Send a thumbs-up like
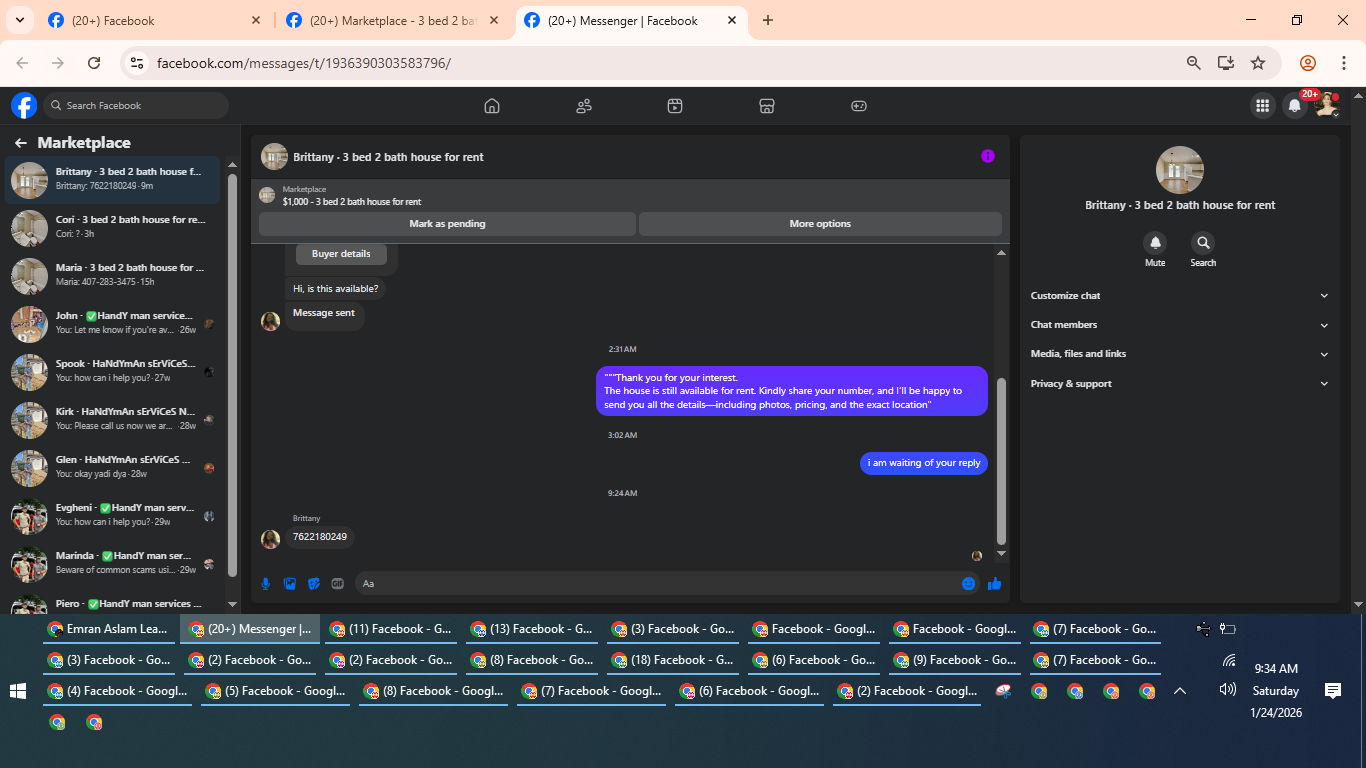This screenshot has width=1366, height=768. point(994,583)
